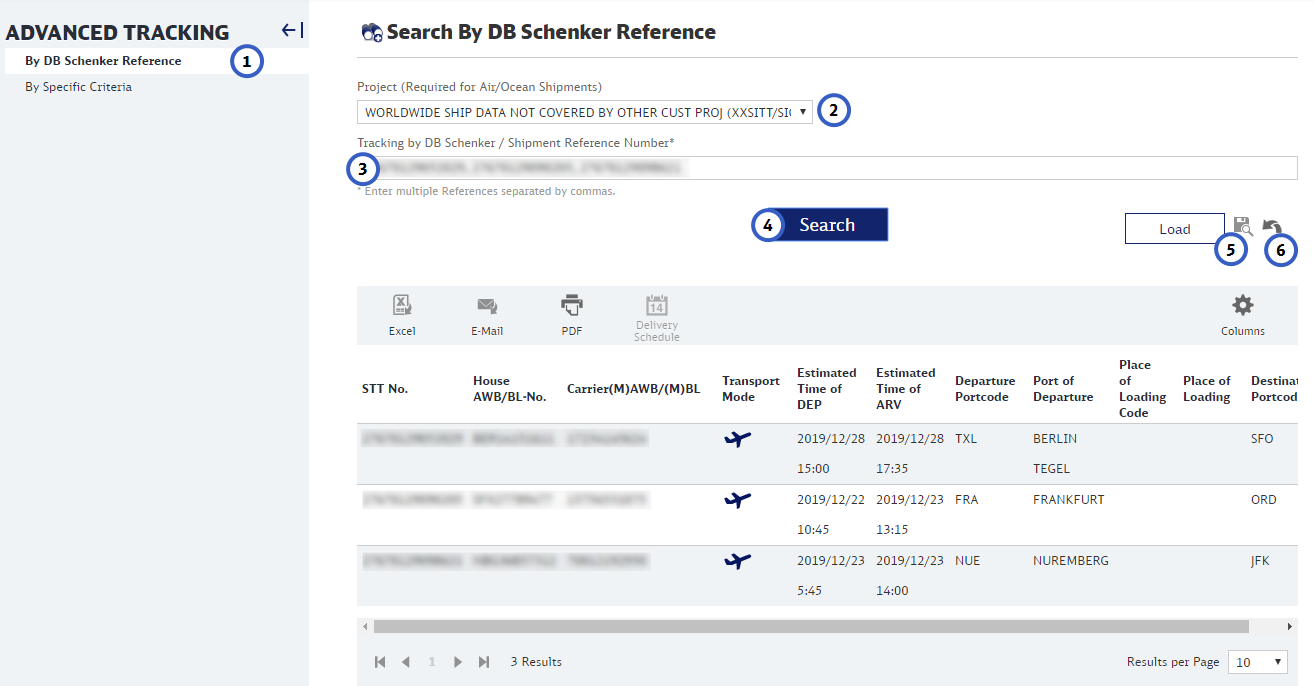The width and height of the screenshot is (1314, 686).
Task: Go to the previous results page
Action: 406,662
